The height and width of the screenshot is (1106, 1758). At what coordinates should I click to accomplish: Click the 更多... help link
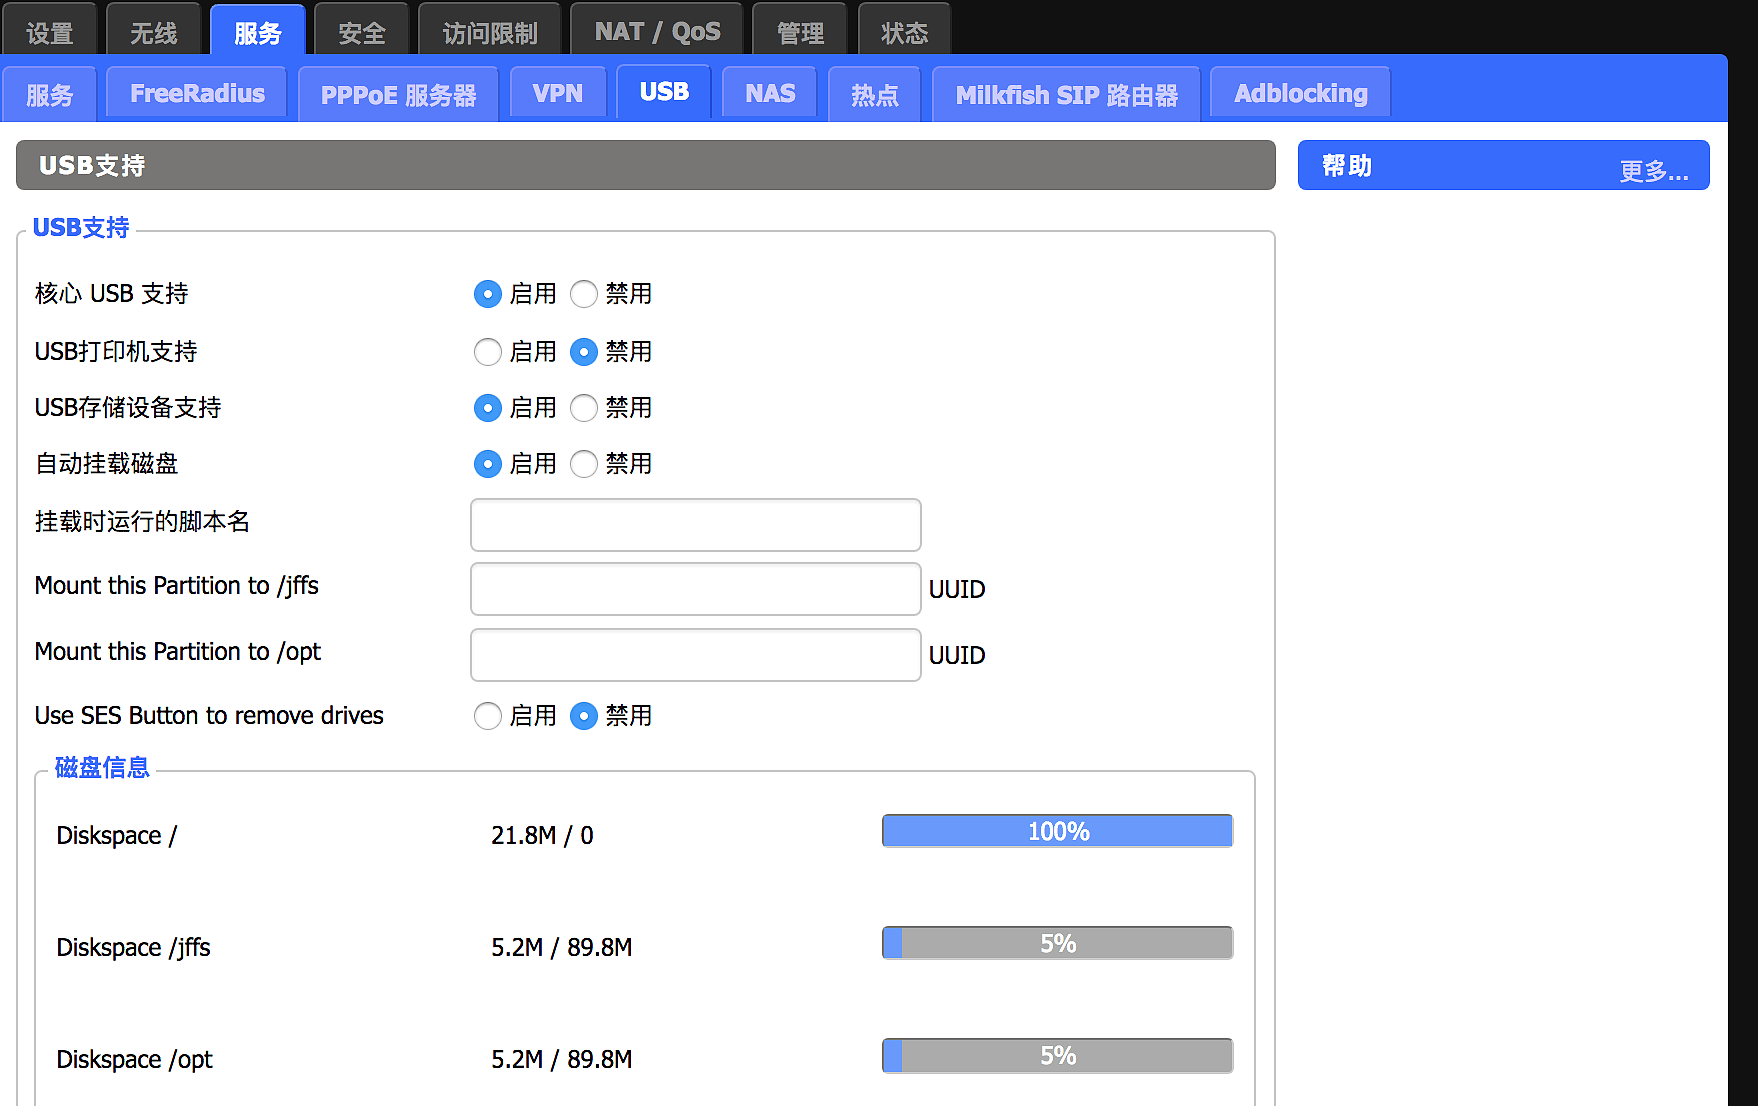click(1653, 171)
